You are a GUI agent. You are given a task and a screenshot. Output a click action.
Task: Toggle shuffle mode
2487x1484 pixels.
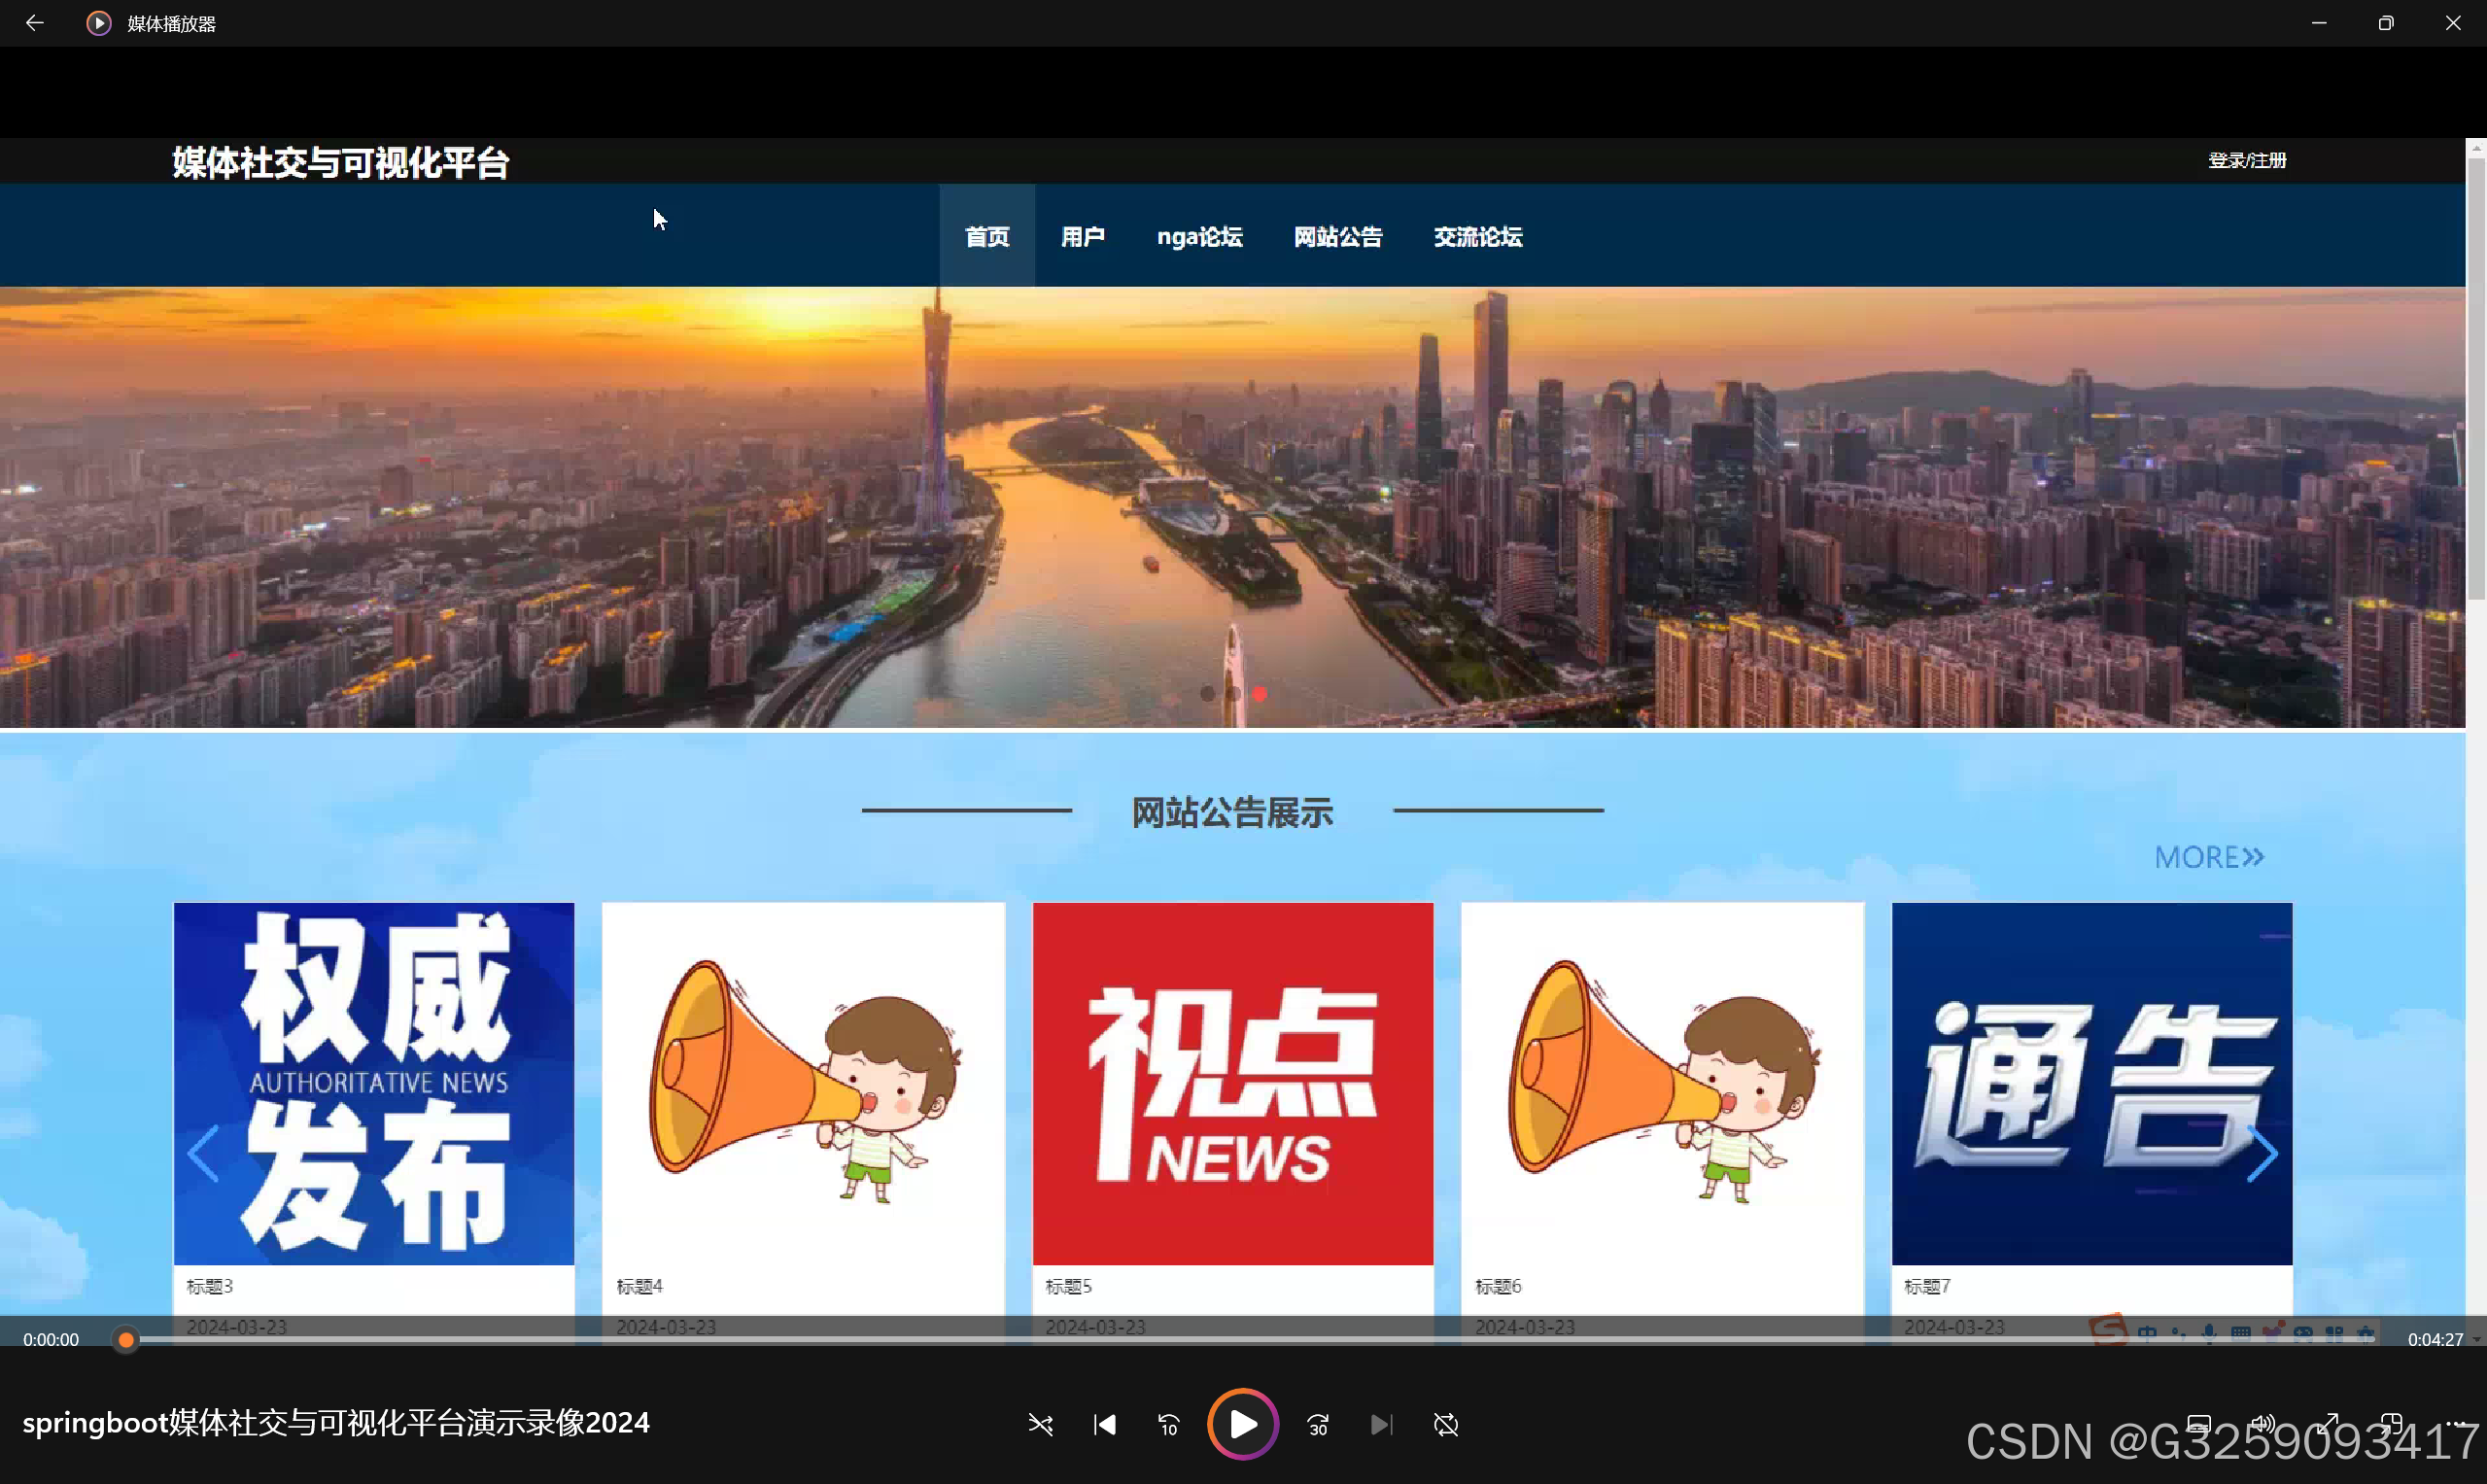click(x=1040, y=1424)
